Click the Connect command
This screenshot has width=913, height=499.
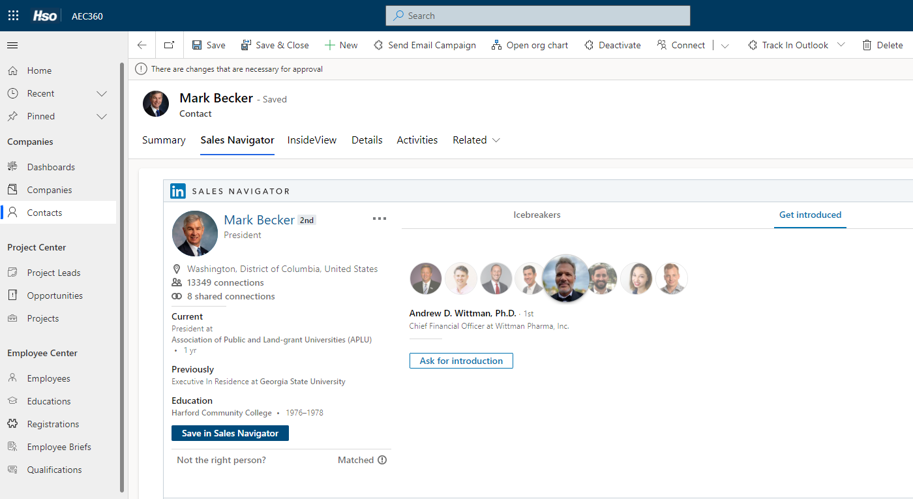coord(681,45)
